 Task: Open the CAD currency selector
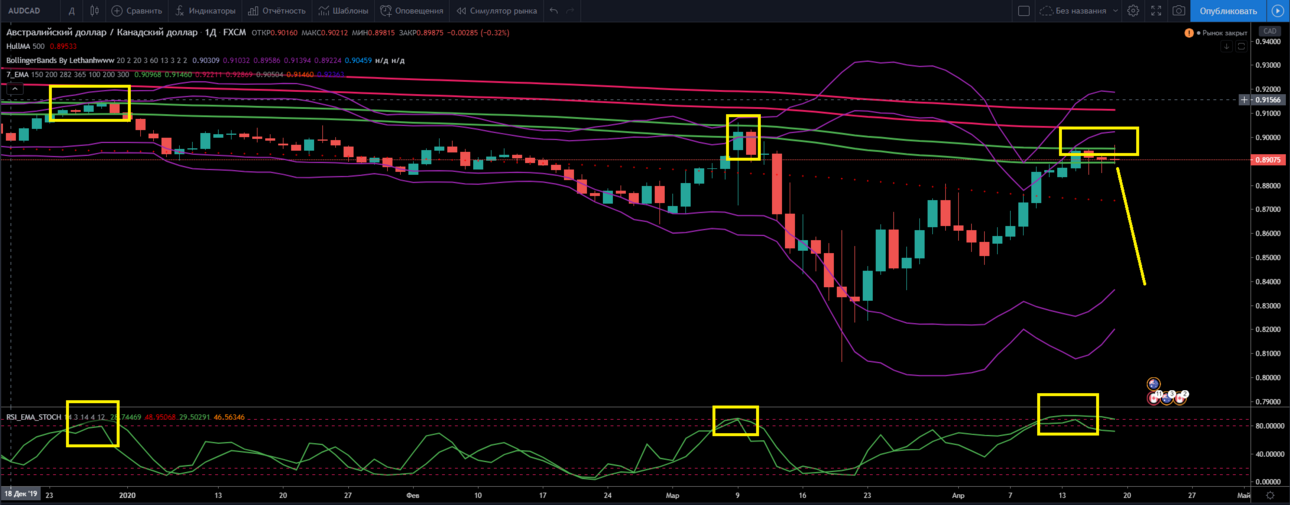pos(1269,31)
